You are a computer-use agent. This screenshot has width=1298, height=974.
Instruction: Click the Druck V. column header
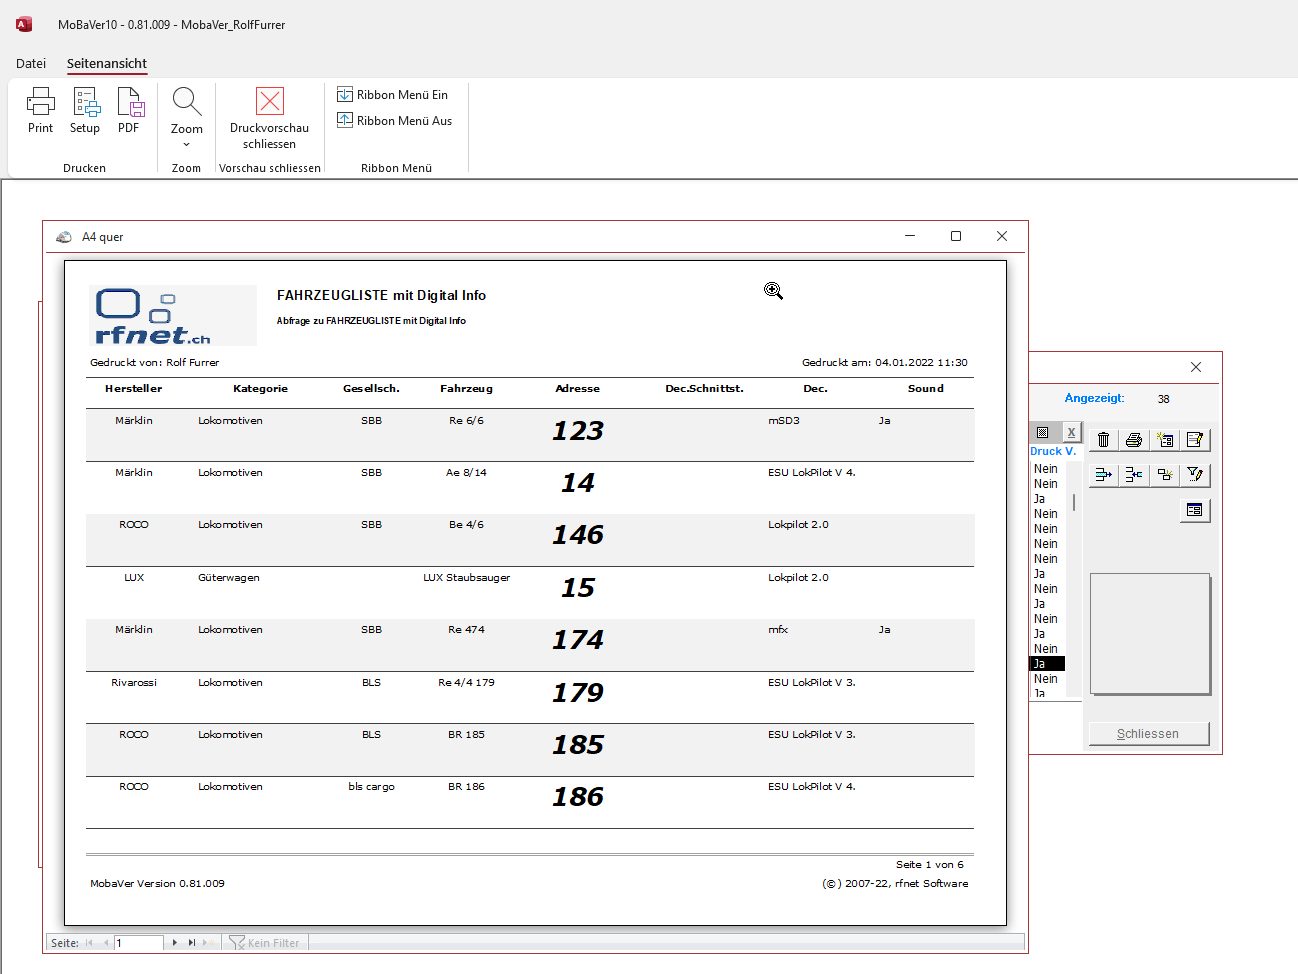coord(1053,451)
